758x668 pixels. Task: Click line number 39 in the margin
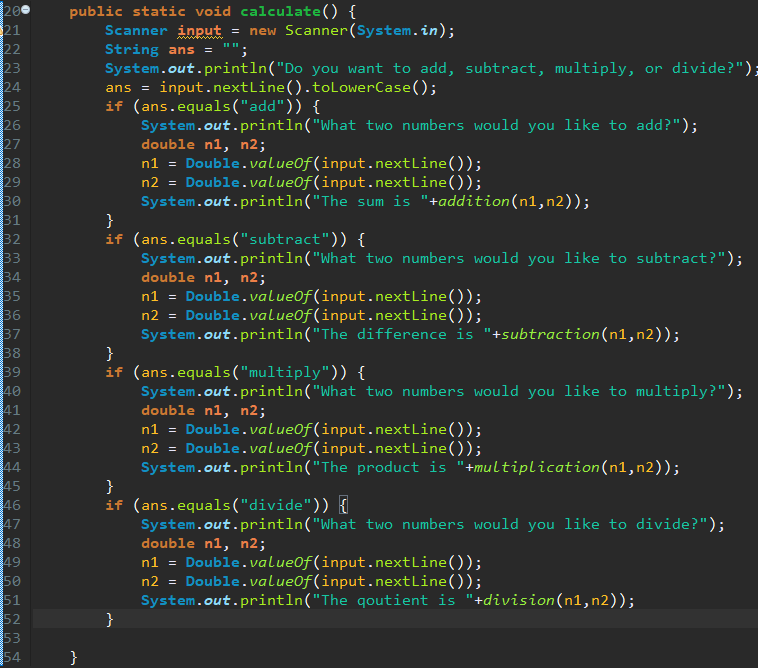(12, 372)
